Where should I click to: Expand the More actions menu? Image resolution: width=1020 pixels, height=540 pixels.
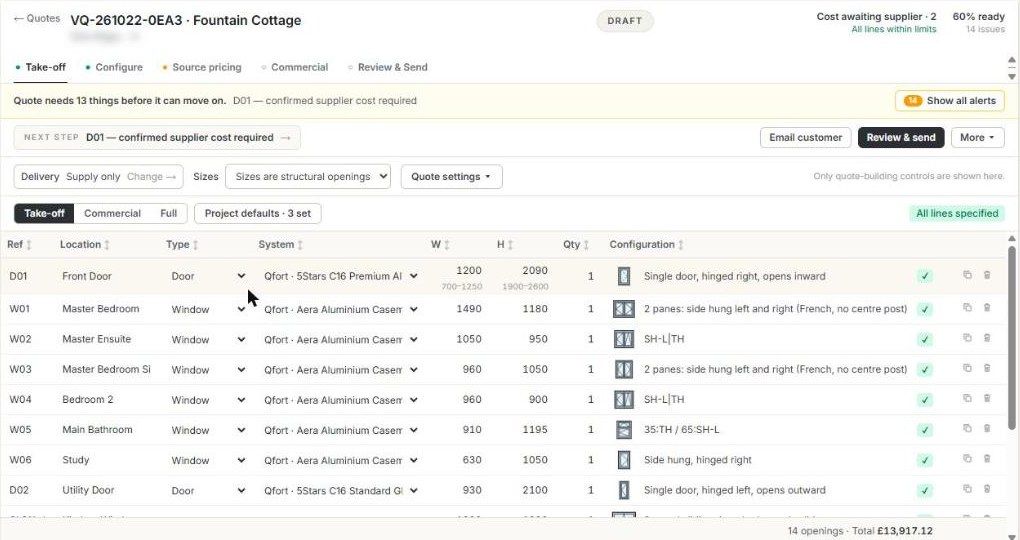click(977, 137)
